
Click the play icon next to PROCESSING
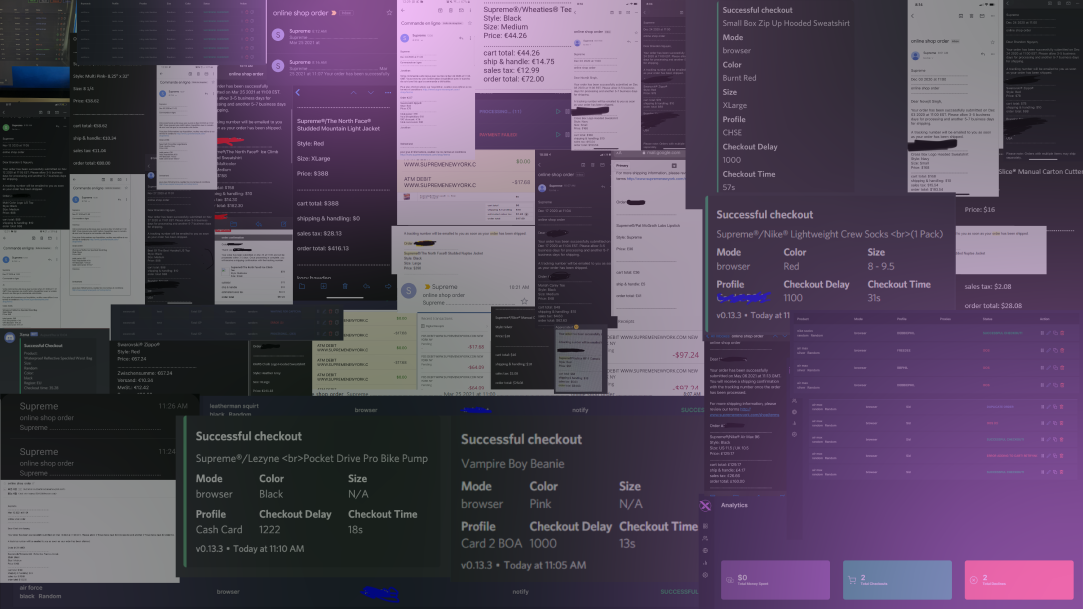(560, 111)
